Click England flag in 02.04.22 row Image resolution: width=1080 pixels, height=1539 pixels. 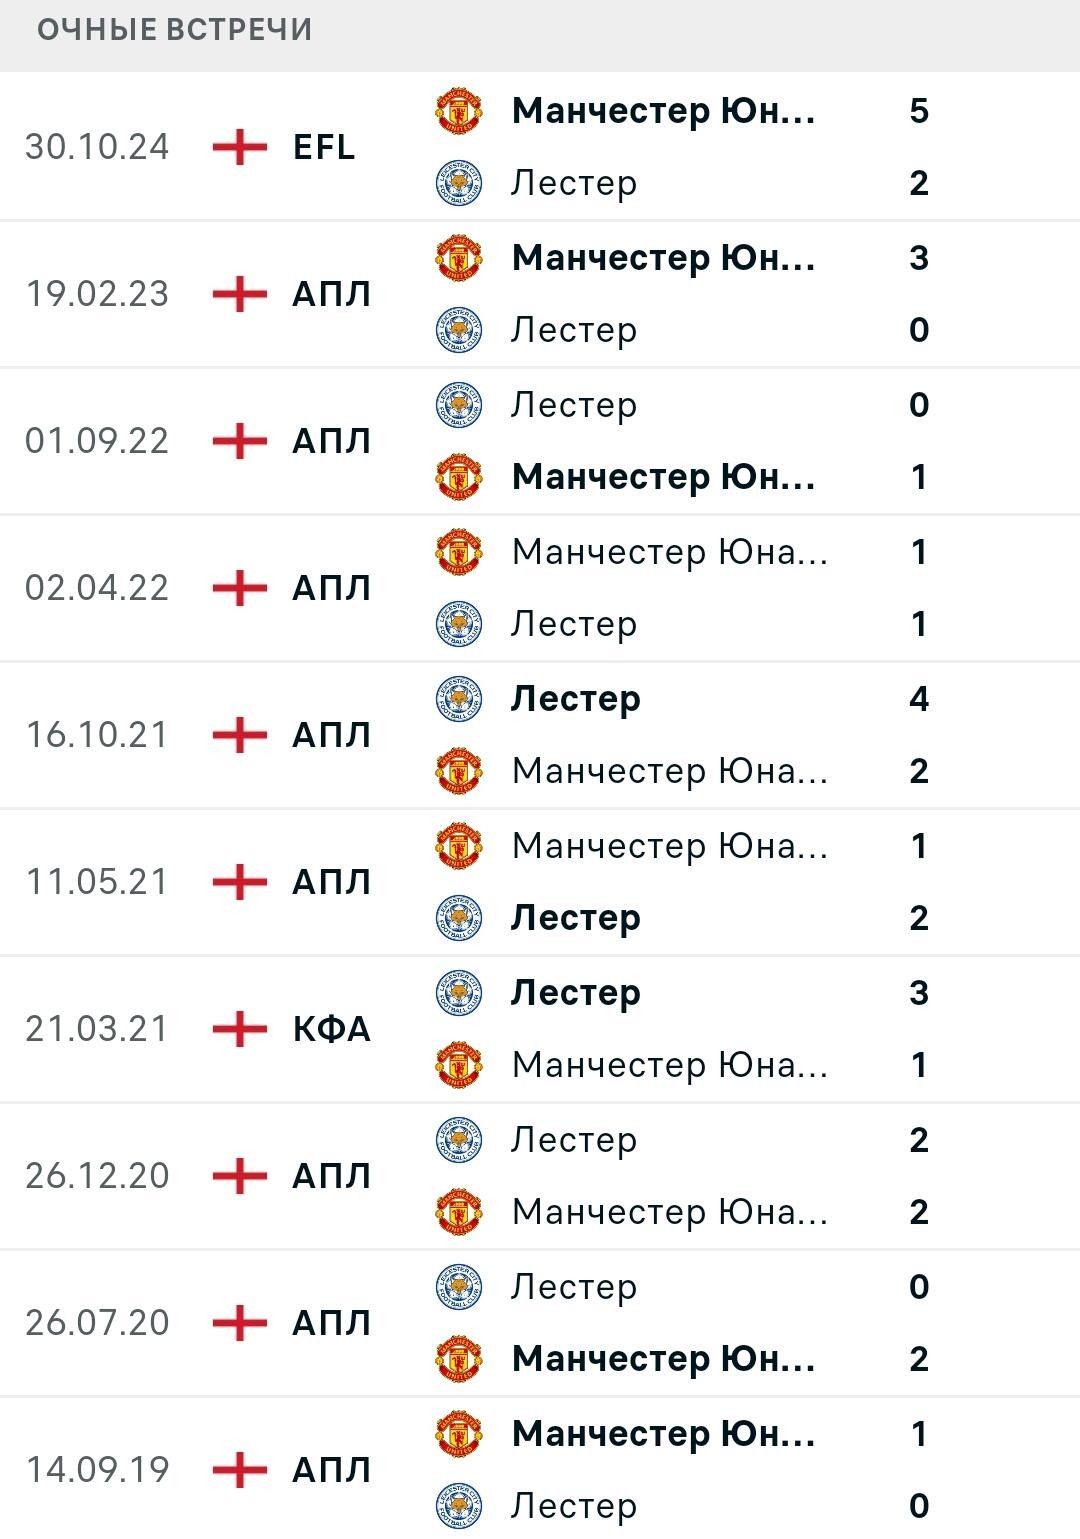(x=240, y=588)
